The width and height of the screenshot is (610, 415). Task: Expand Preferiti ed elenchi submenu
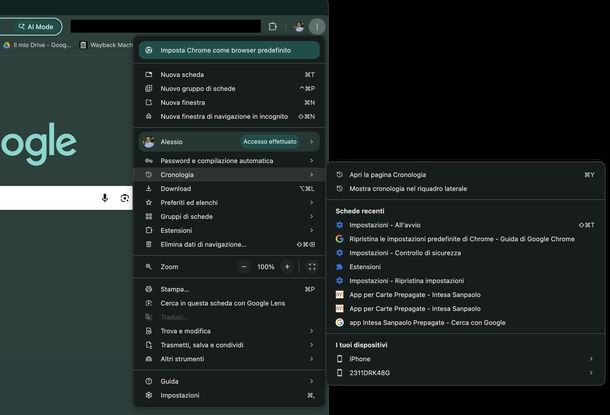coord(229,203)
